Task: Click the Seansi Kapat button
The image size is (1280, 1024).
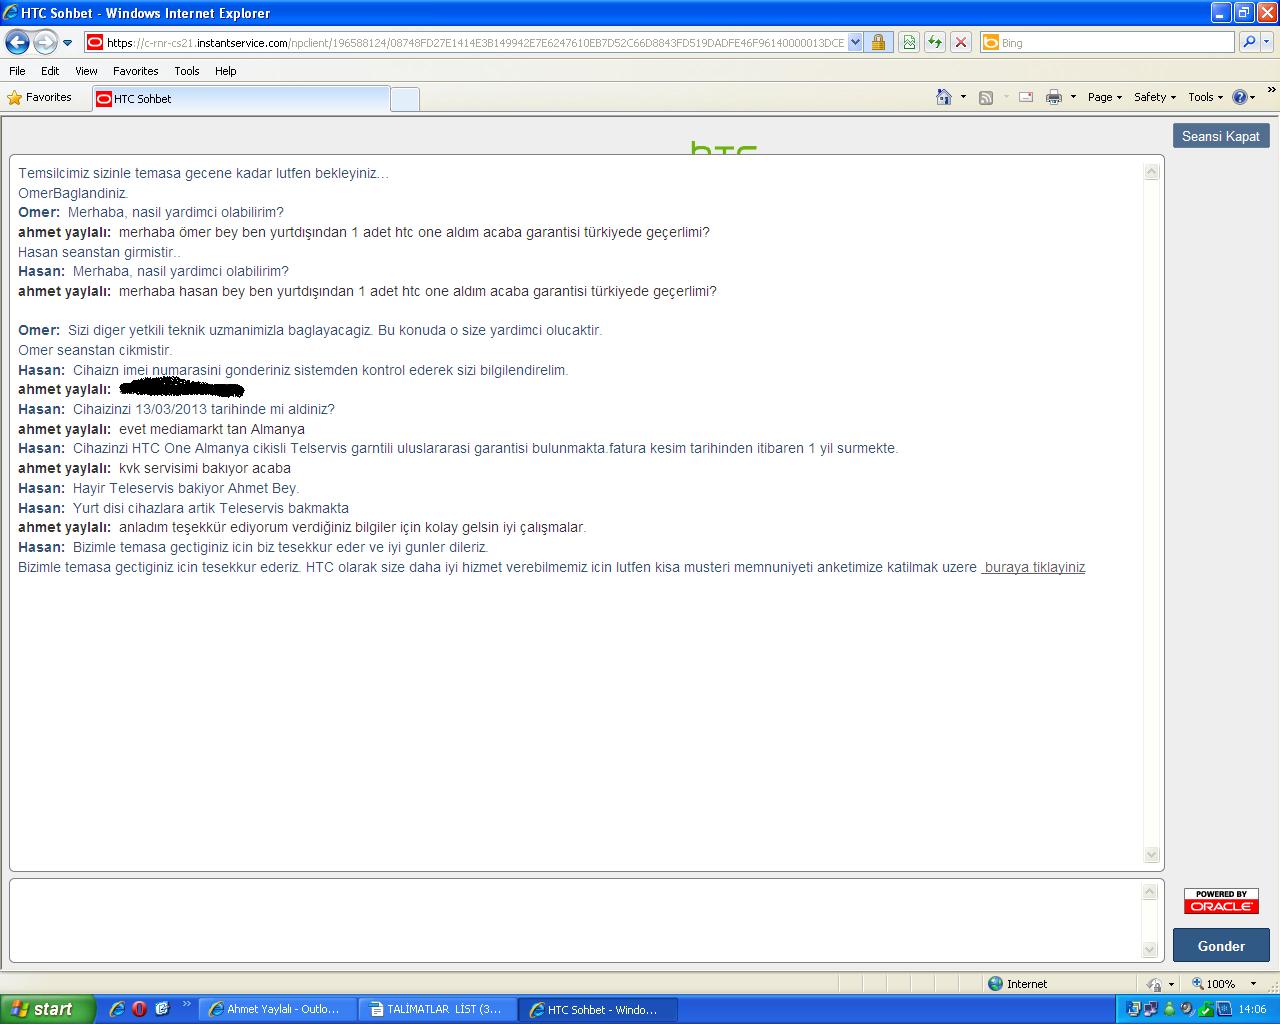Action: pyautogui.click(x=1221, y=136)
